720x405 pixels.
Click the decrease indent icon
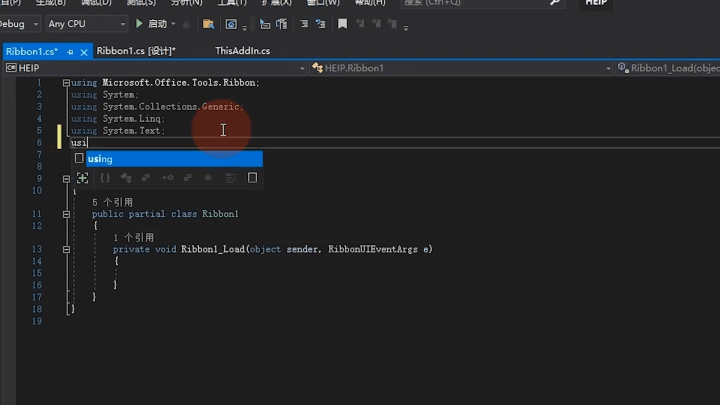pos(304,24)
